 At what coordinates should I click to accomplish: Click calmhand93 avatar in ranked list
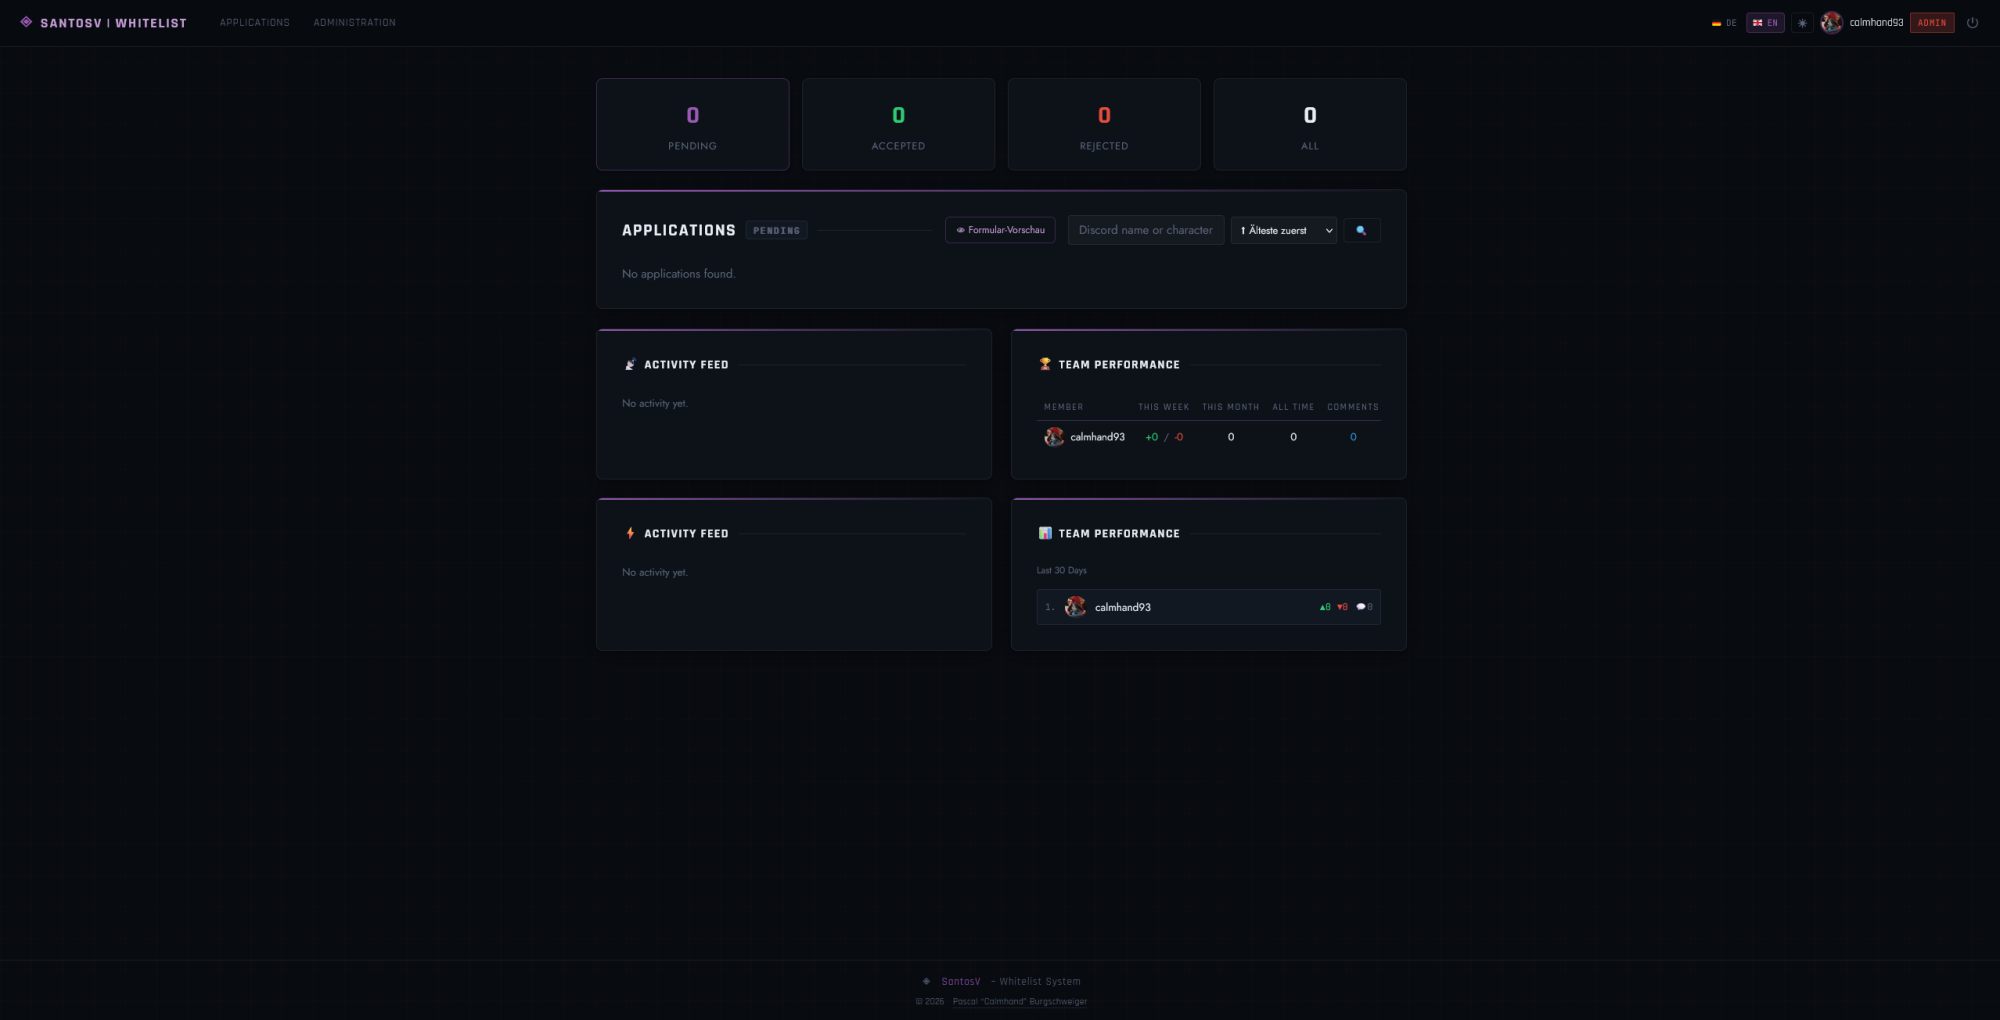click(x=1076, y=607)
